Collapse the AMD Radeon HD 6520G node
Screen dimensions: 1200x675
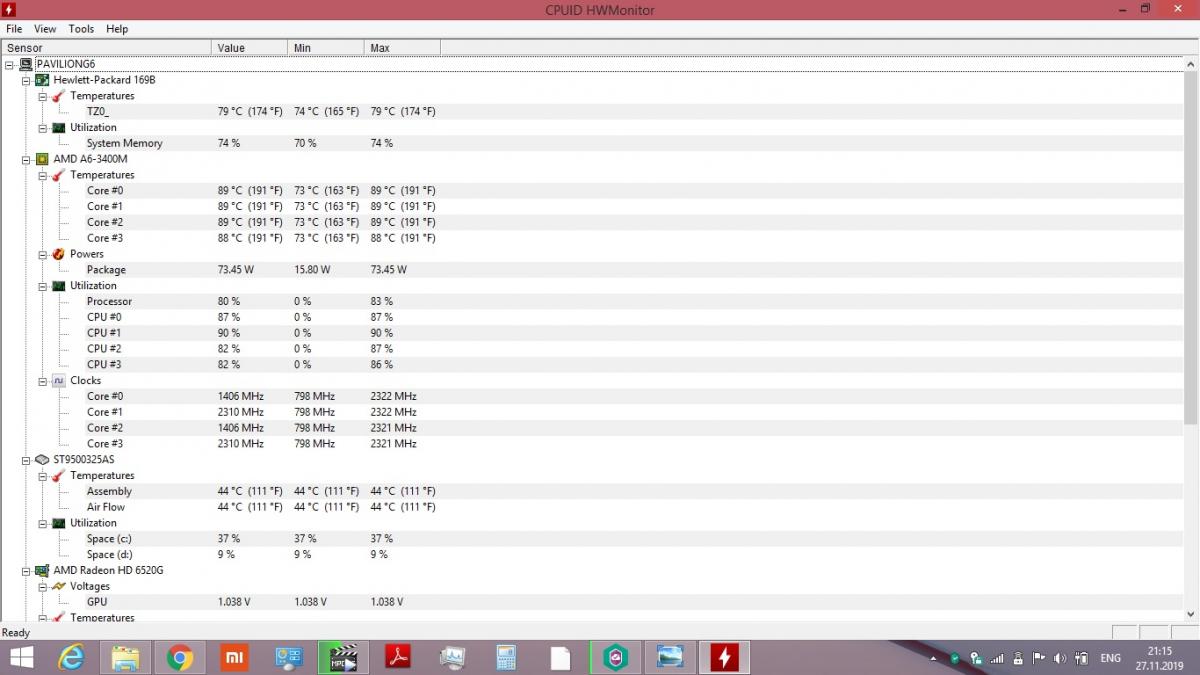click(26, 570)
